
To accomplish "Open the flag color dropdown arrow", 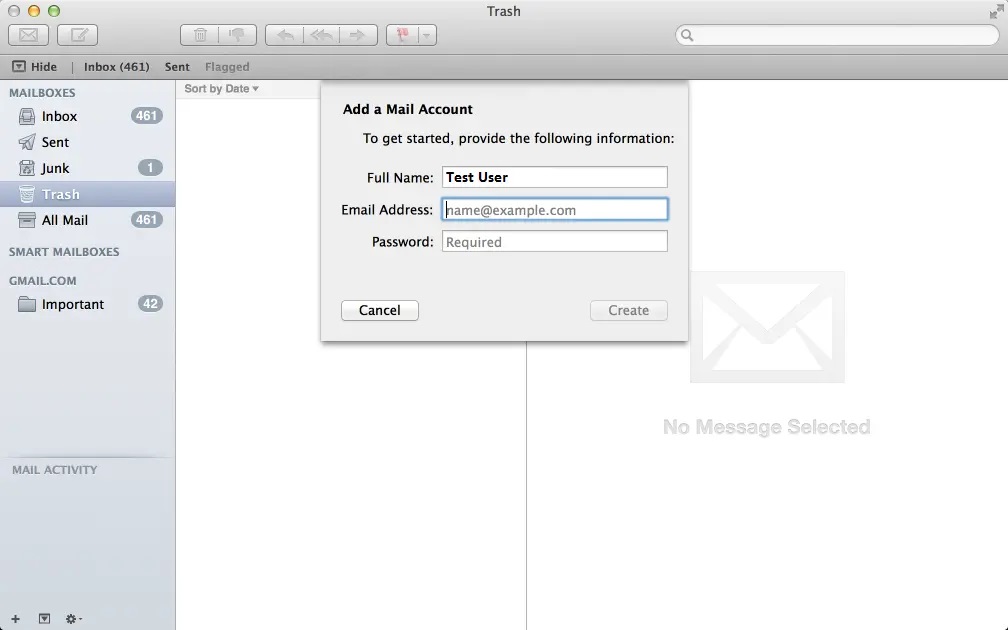I will click(x=427, y=35).
